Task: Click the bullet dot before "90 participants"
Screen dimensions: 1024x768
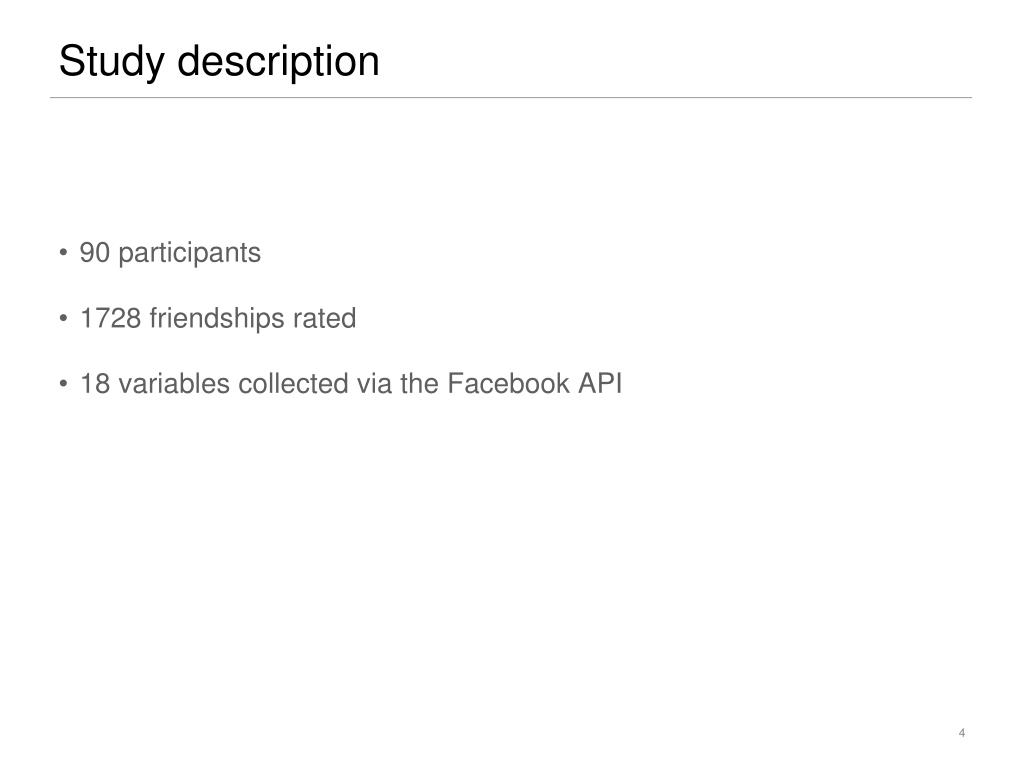Action: pyautogui.click(x=63, y=252)
